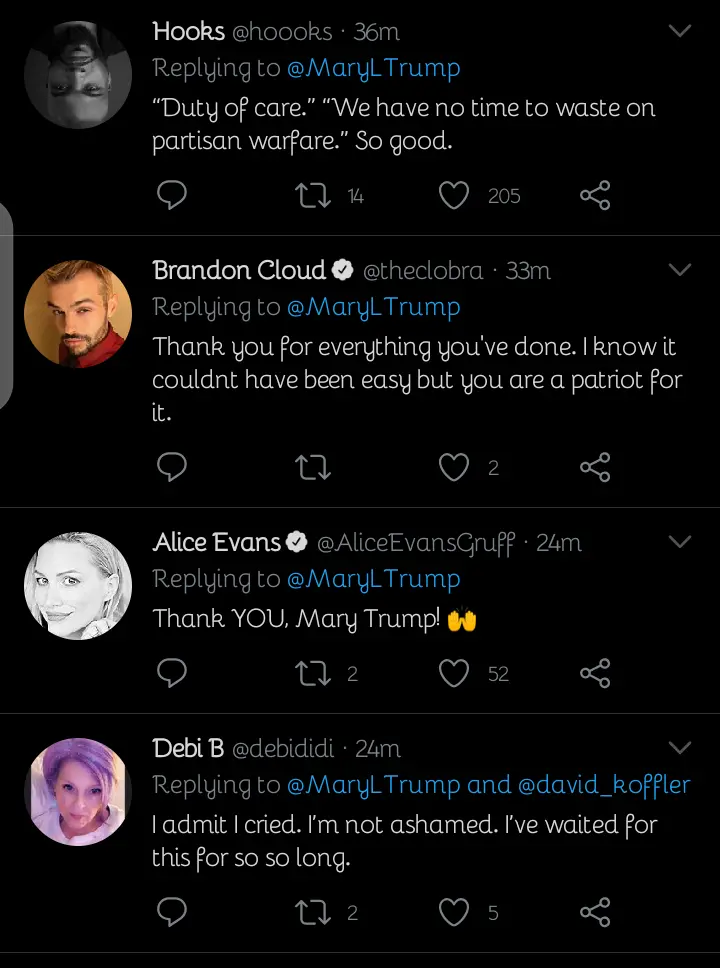Open Debi B's profile avatar
Image resolution: width=720 pixels, height=968 pixels.
[x=78, y=792]
